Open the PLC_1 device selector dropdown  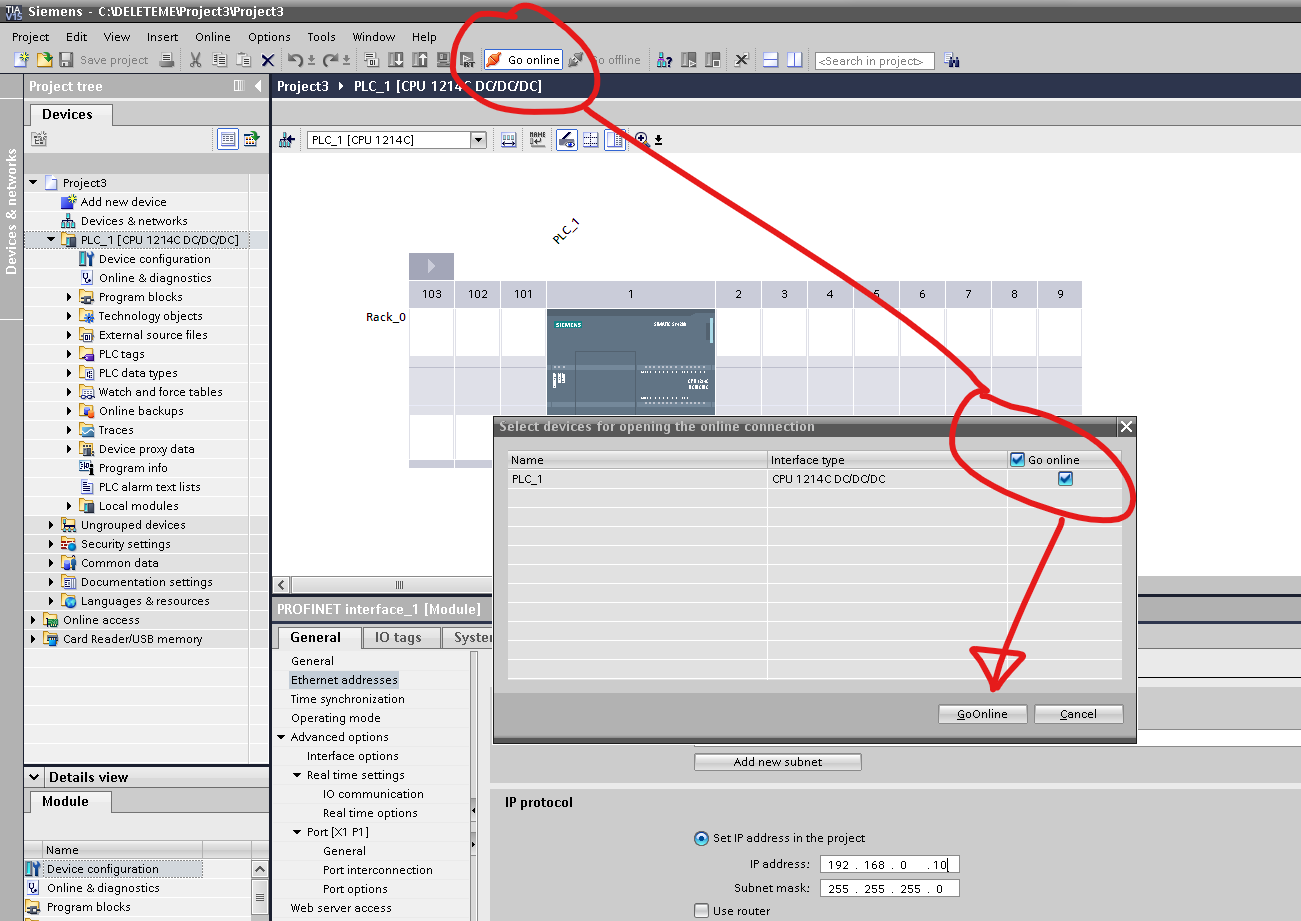478,140
